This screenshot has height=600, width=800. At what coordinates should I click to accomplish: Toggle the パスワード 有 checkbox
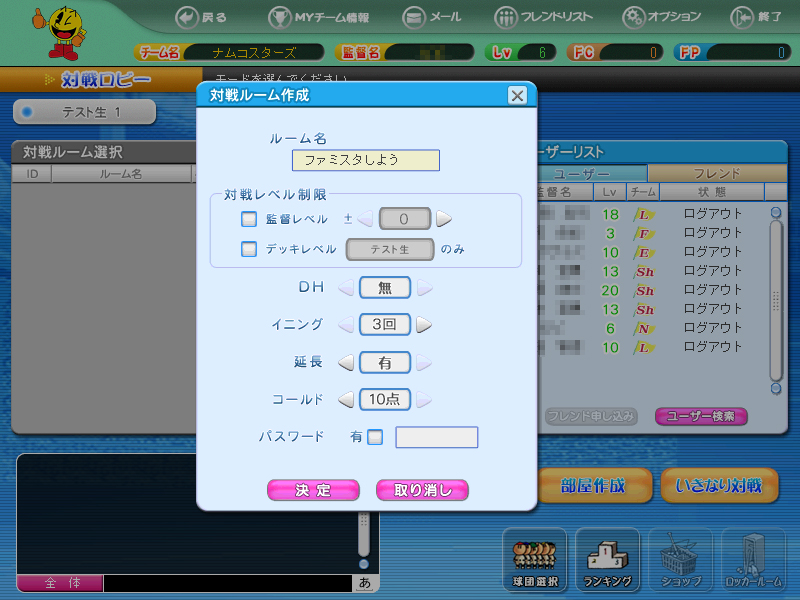tap(375, 437)
